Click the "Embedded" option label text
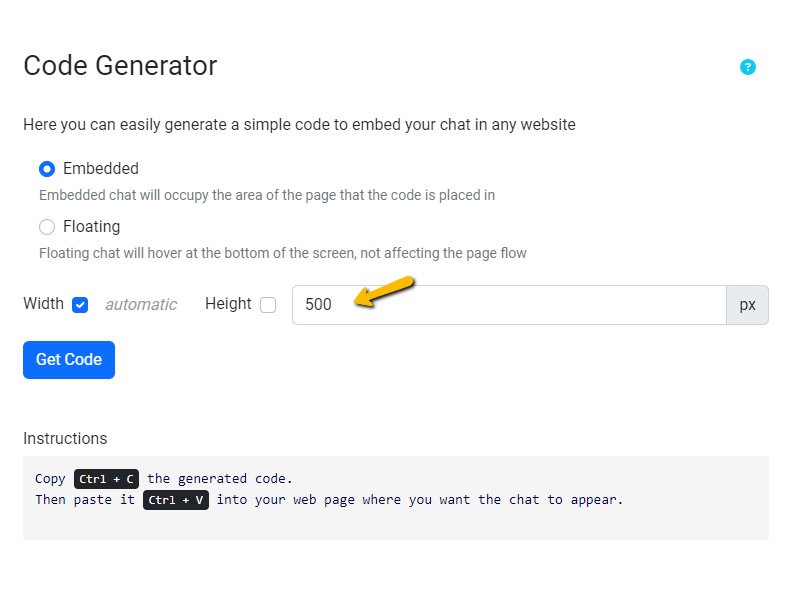This screenshot has height=600, width=800. (100, 169)
